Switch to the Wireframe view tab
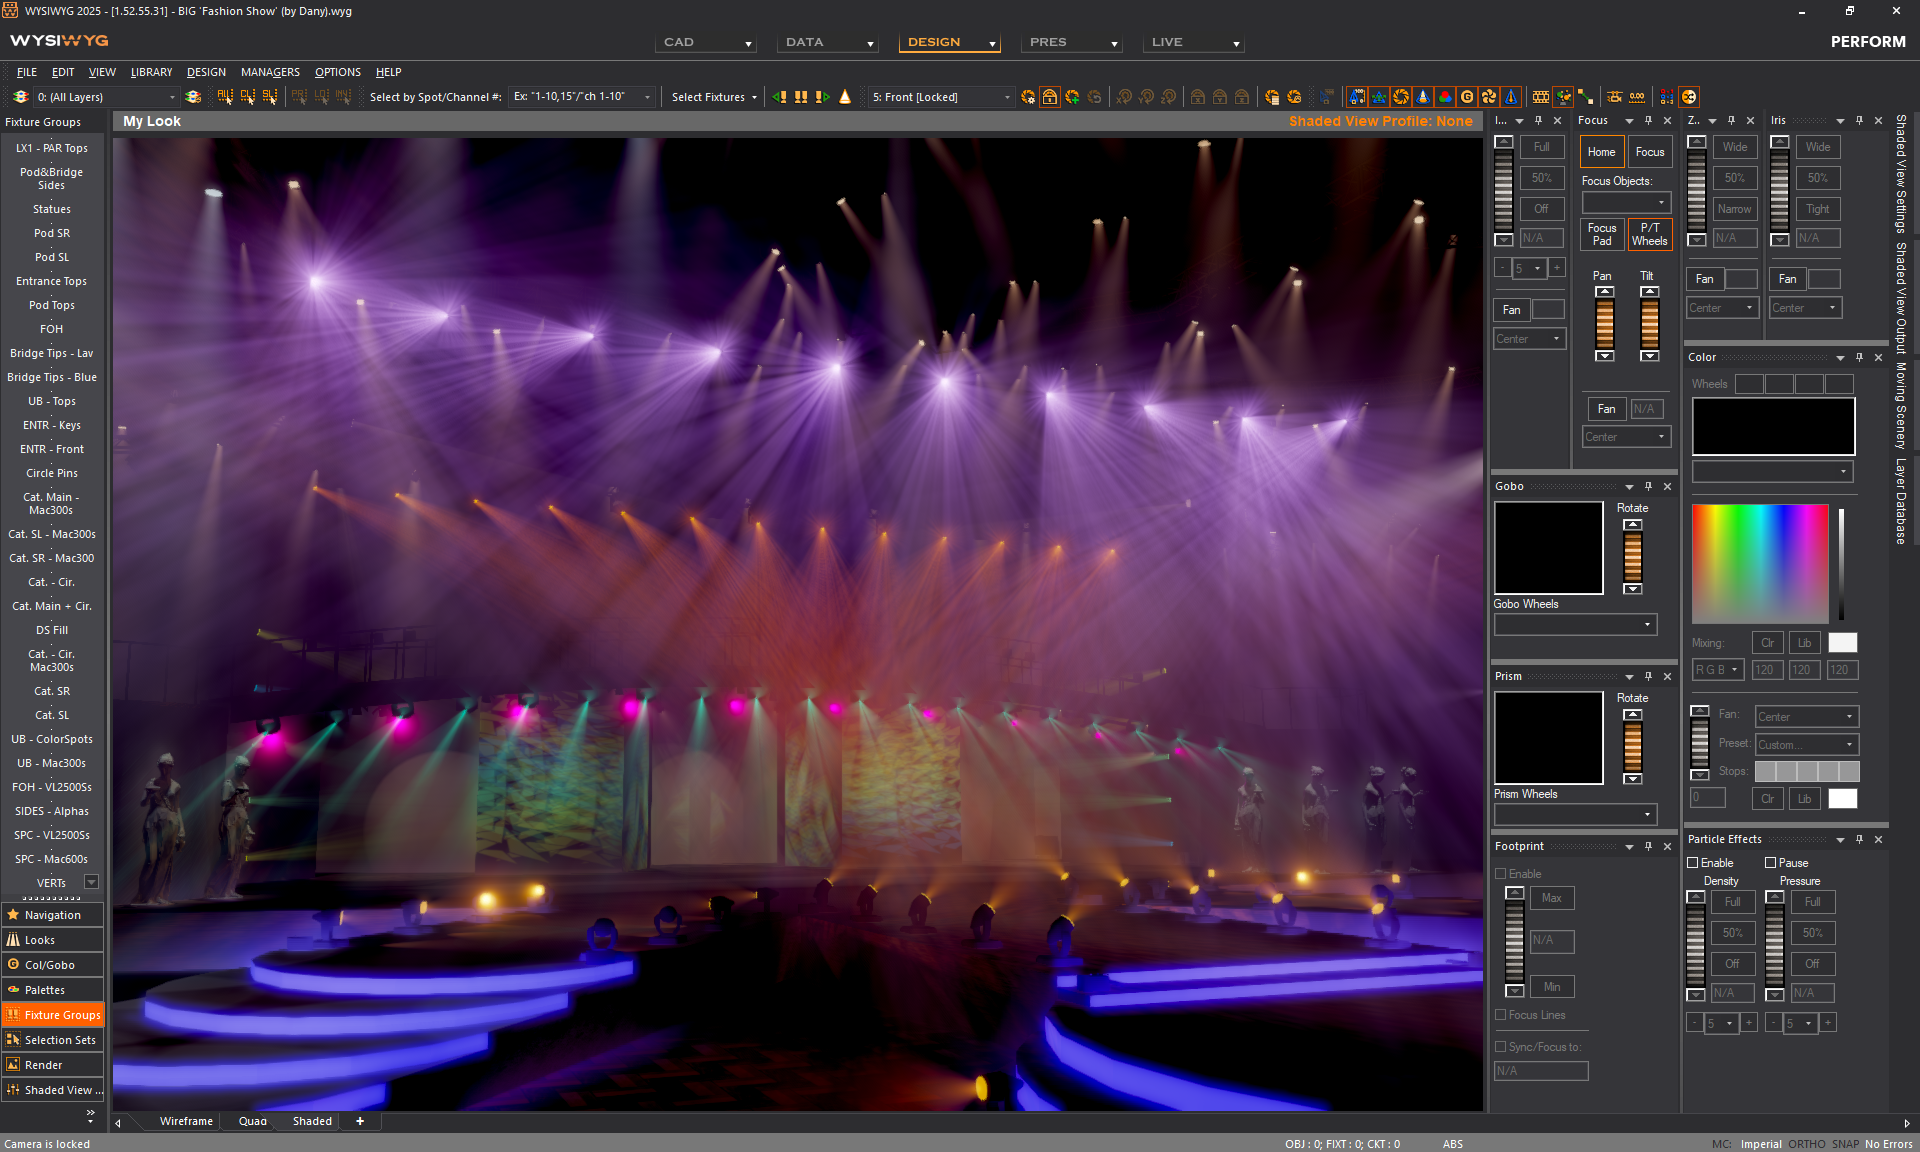The height and width of the screenshot is (1152, 1920). pos(185,1121)
